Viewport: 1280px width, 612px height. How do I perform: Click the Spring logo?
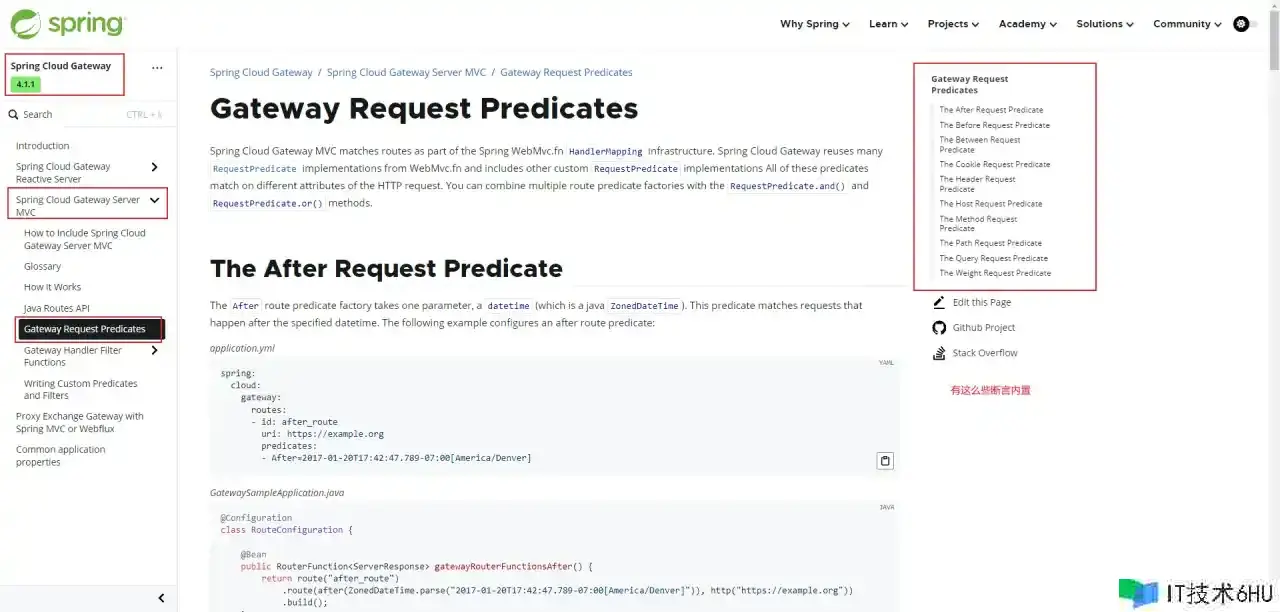pos(68,24)
